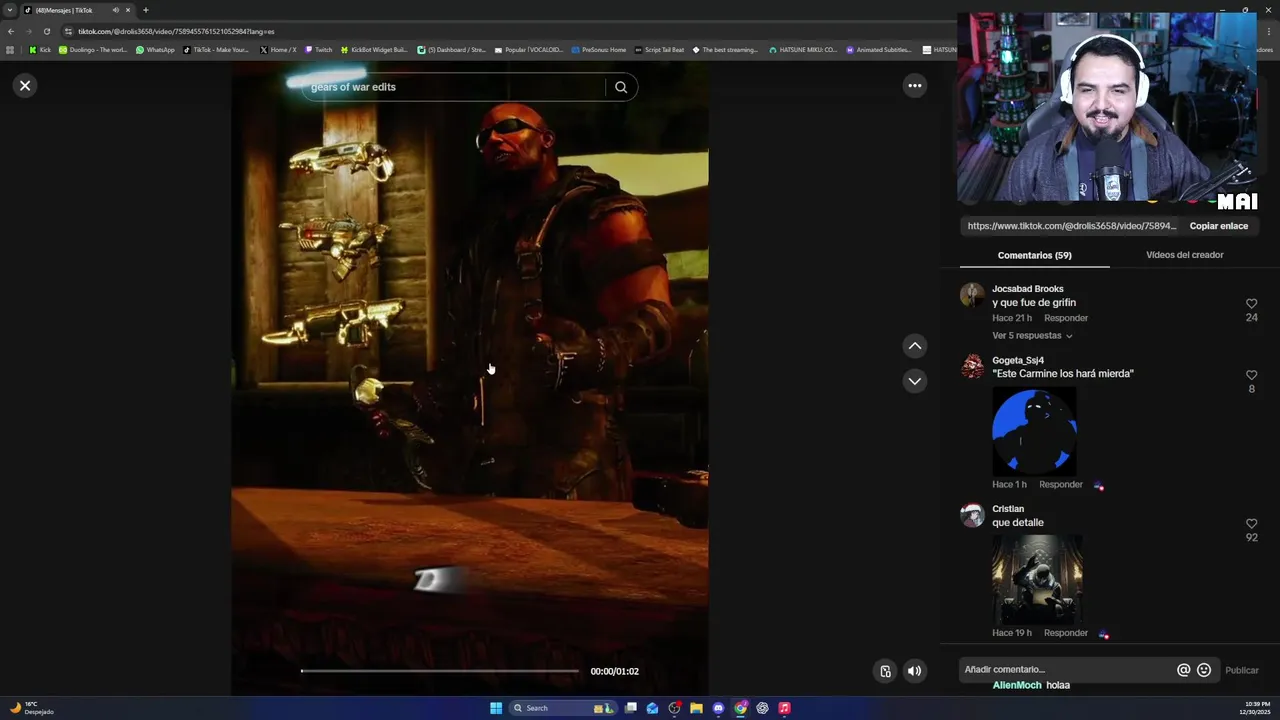Image resolution: width=1280 pixels, height=720 pixels.
Task: Open the apps grid in bookmarks bar
Action: [x=10, y=50]
